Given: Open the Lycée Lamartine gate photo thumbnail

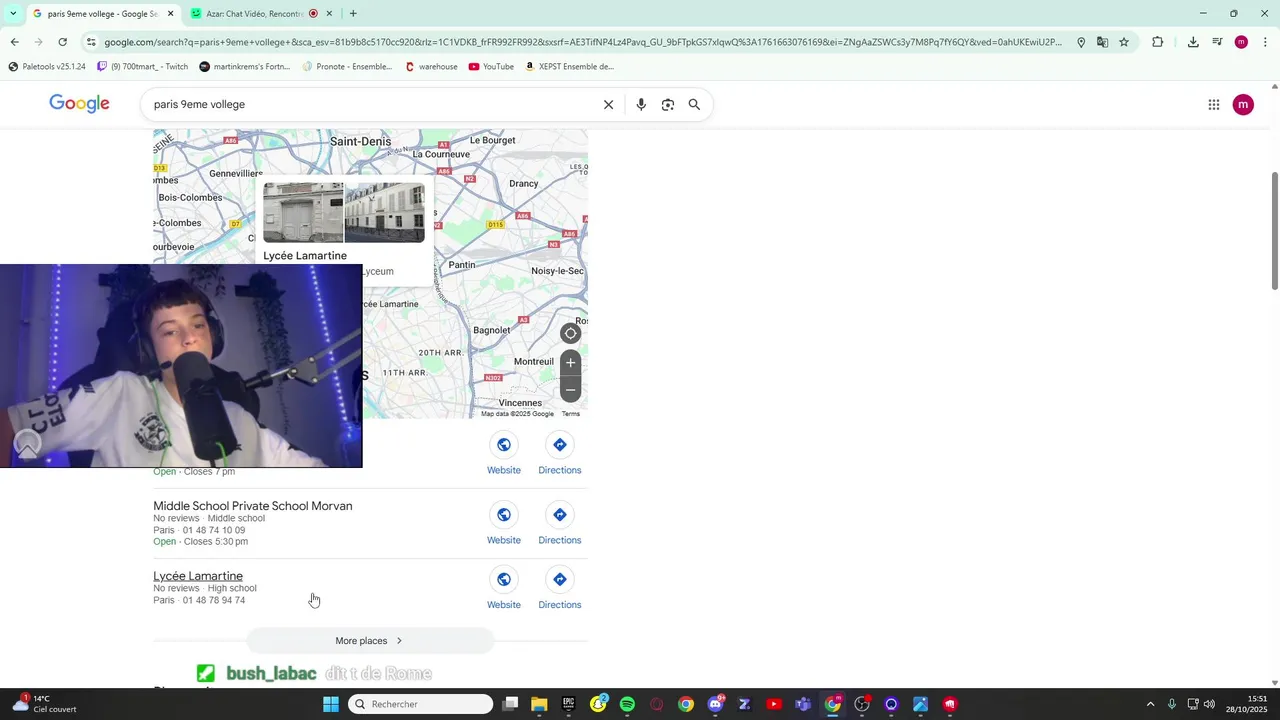Looking at the screenshot, I should (303, 212).
